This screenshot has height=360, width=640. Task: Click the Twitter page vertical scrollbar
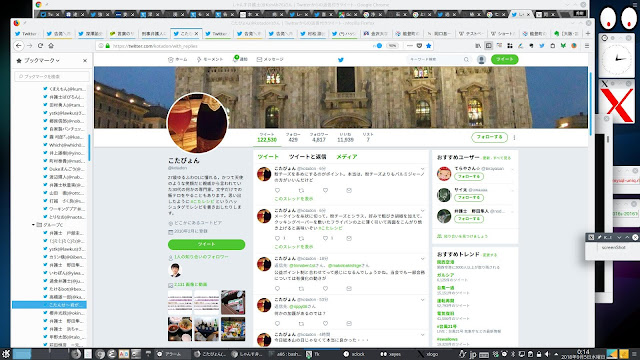tap(590, 104)
